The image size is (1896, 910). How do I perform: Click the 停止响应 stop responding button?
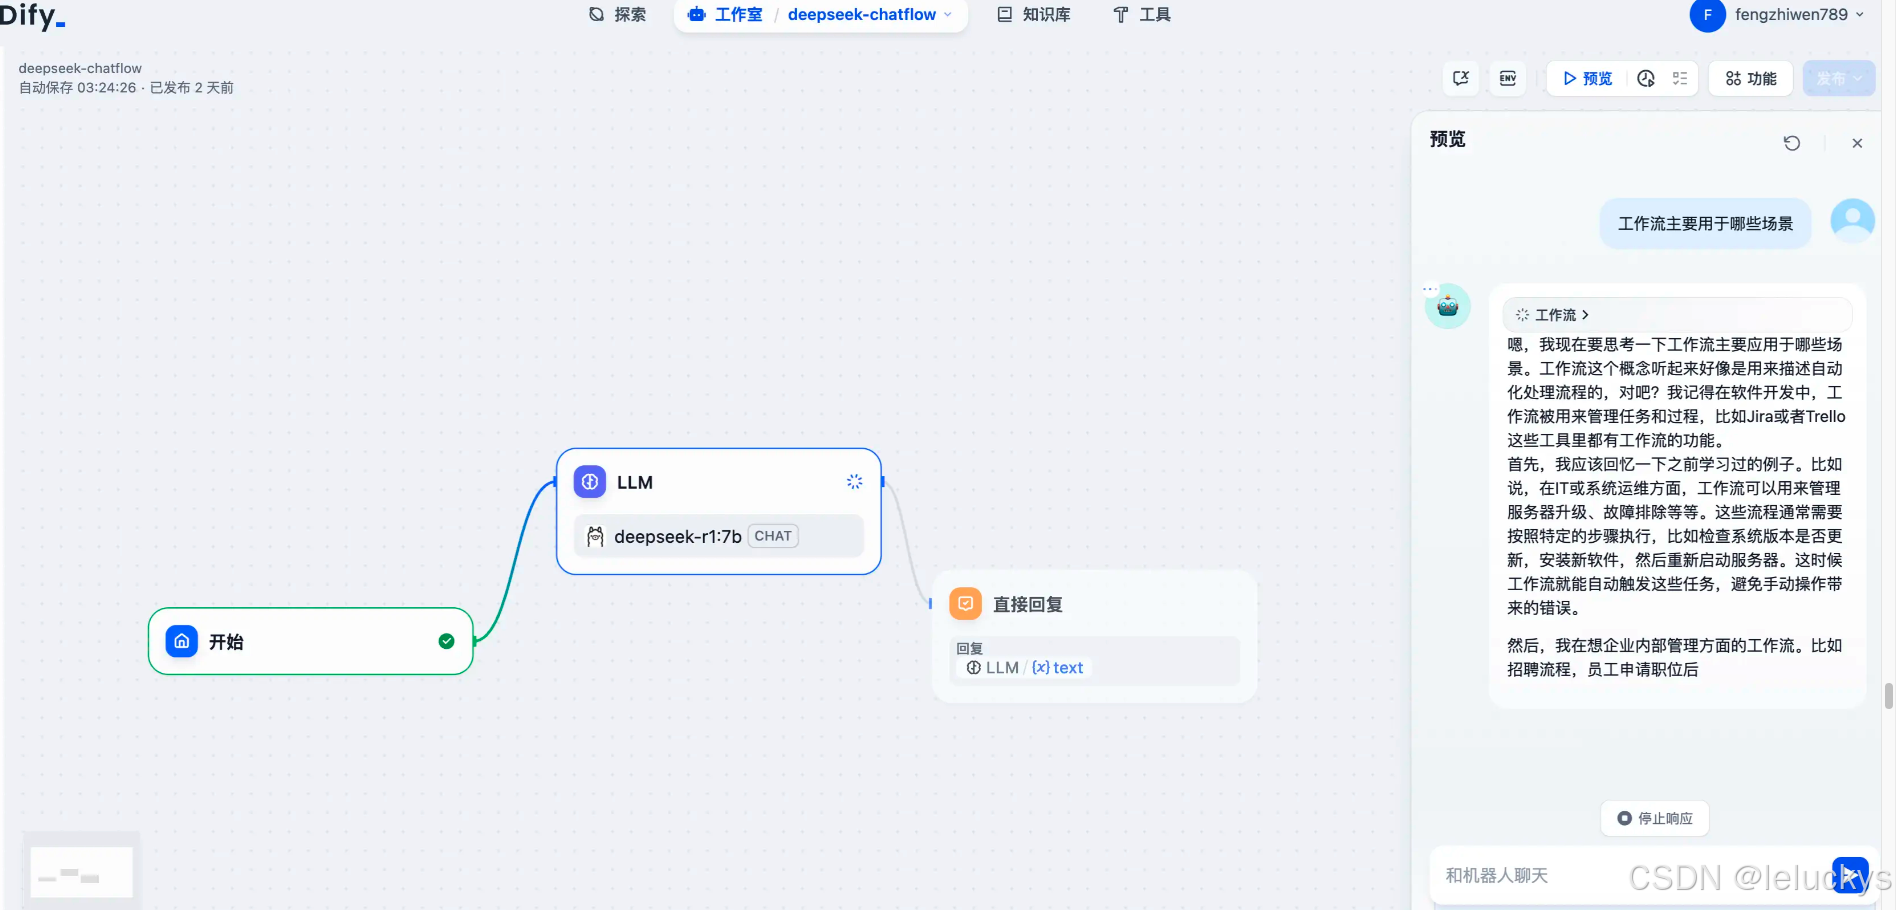pos(1655,818)
